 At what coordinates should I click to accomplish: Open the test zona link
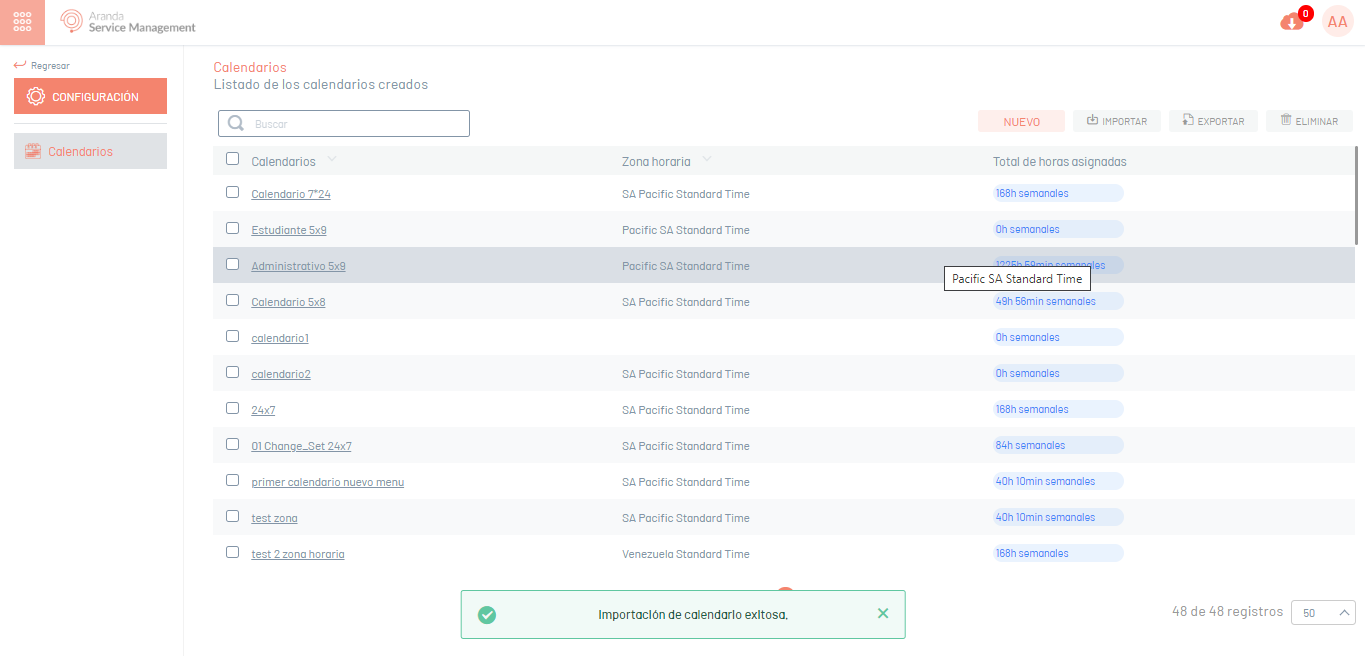point(274,518)
